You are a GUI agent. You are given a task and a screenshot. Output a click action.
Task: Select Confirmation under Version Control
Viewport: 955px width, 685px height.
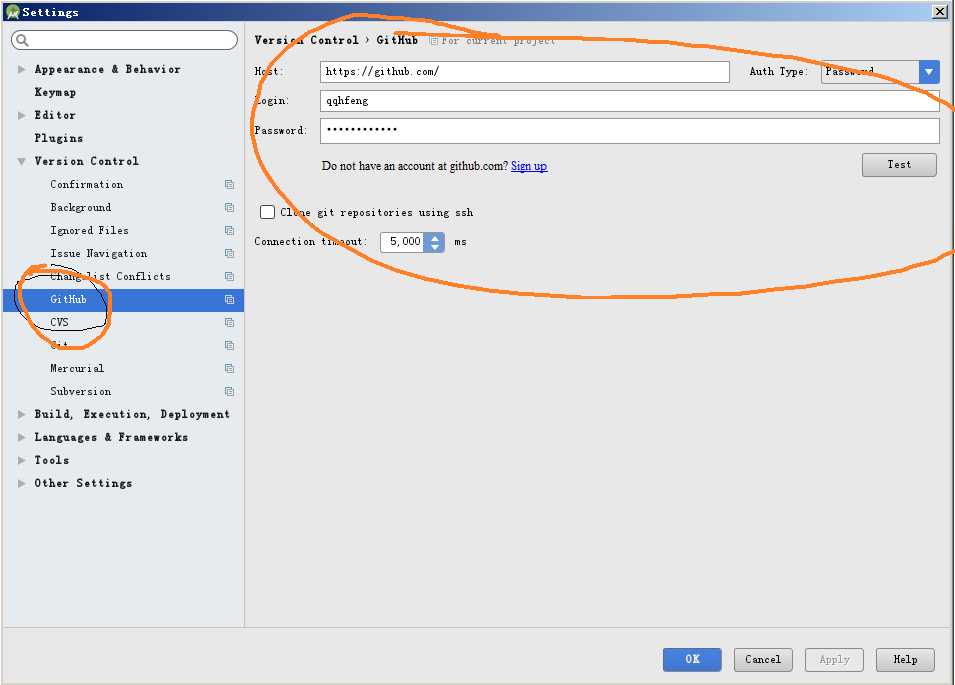click(x=86, y=184)
